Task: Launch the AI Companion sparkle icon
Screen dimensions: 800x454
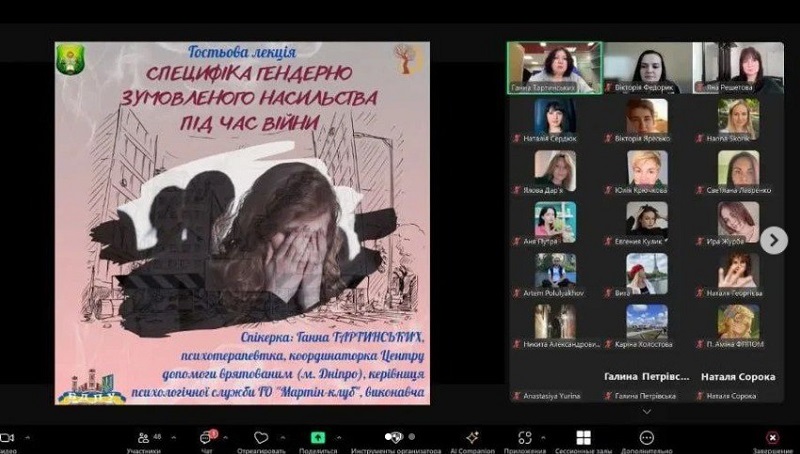Action: point(472,438)
